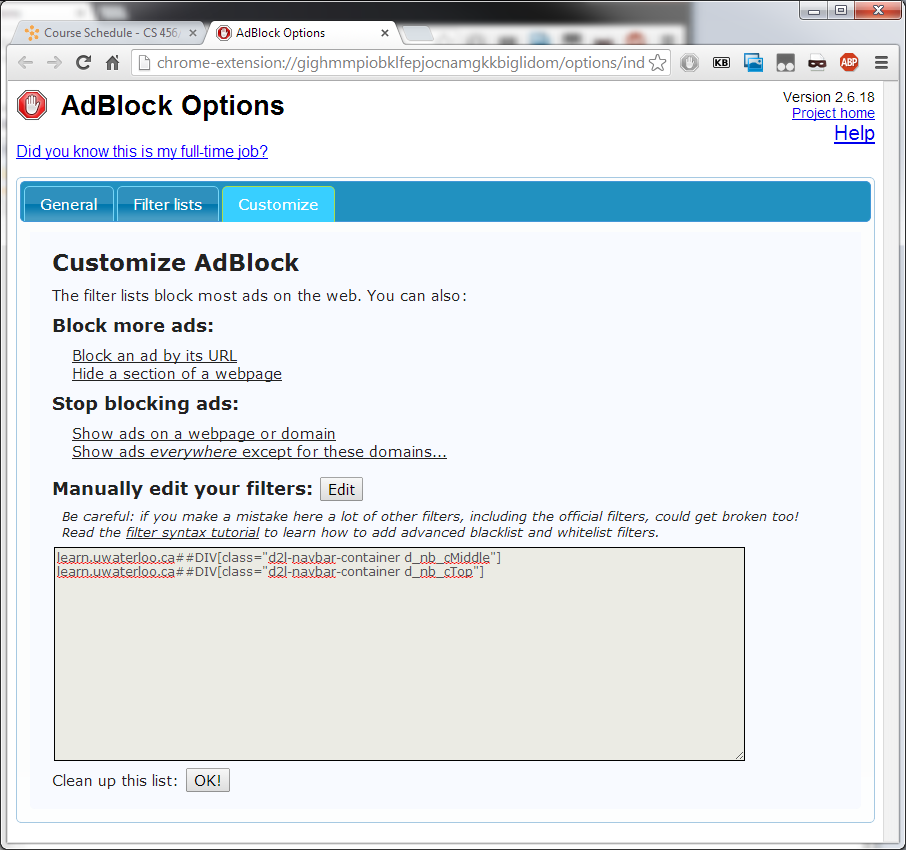Click 'Show ads everywhere except for these domains'
This screenshot has height=850, width=906.
tap(259, 451)
